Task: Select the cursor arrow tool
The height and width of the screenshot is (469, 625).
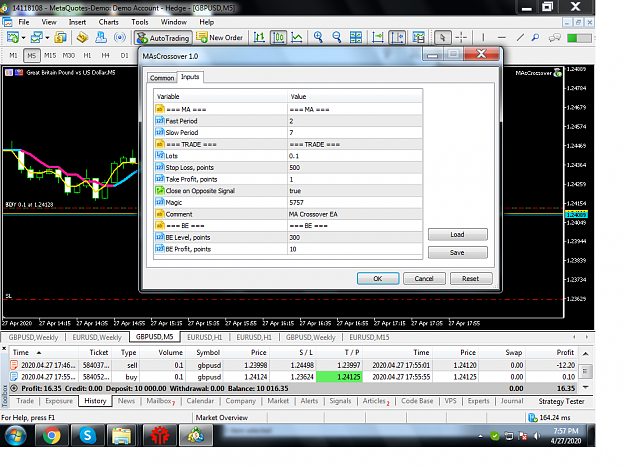Action: (442, 37)
